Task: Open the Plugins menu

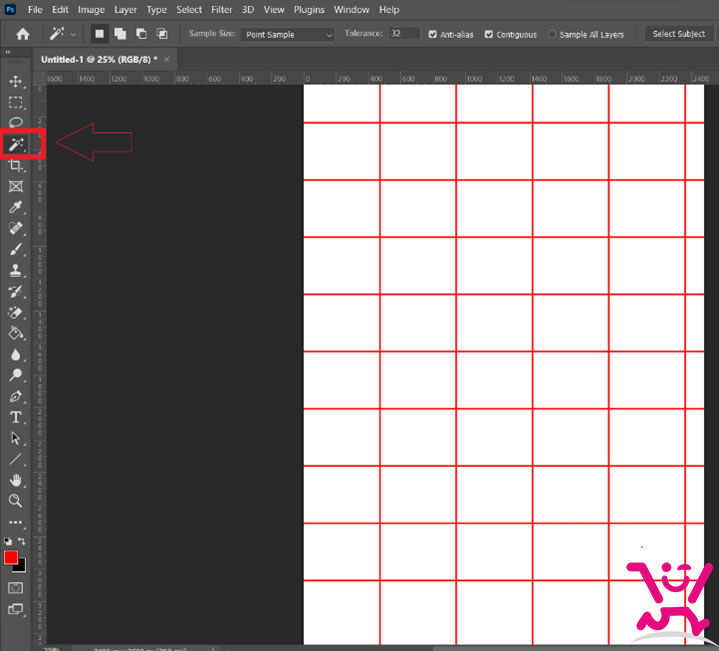Action: 309,10
